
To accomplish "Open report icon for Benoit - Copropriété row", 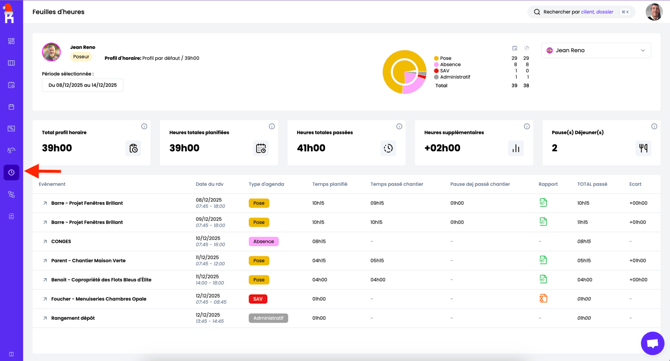I will (543, 279).
